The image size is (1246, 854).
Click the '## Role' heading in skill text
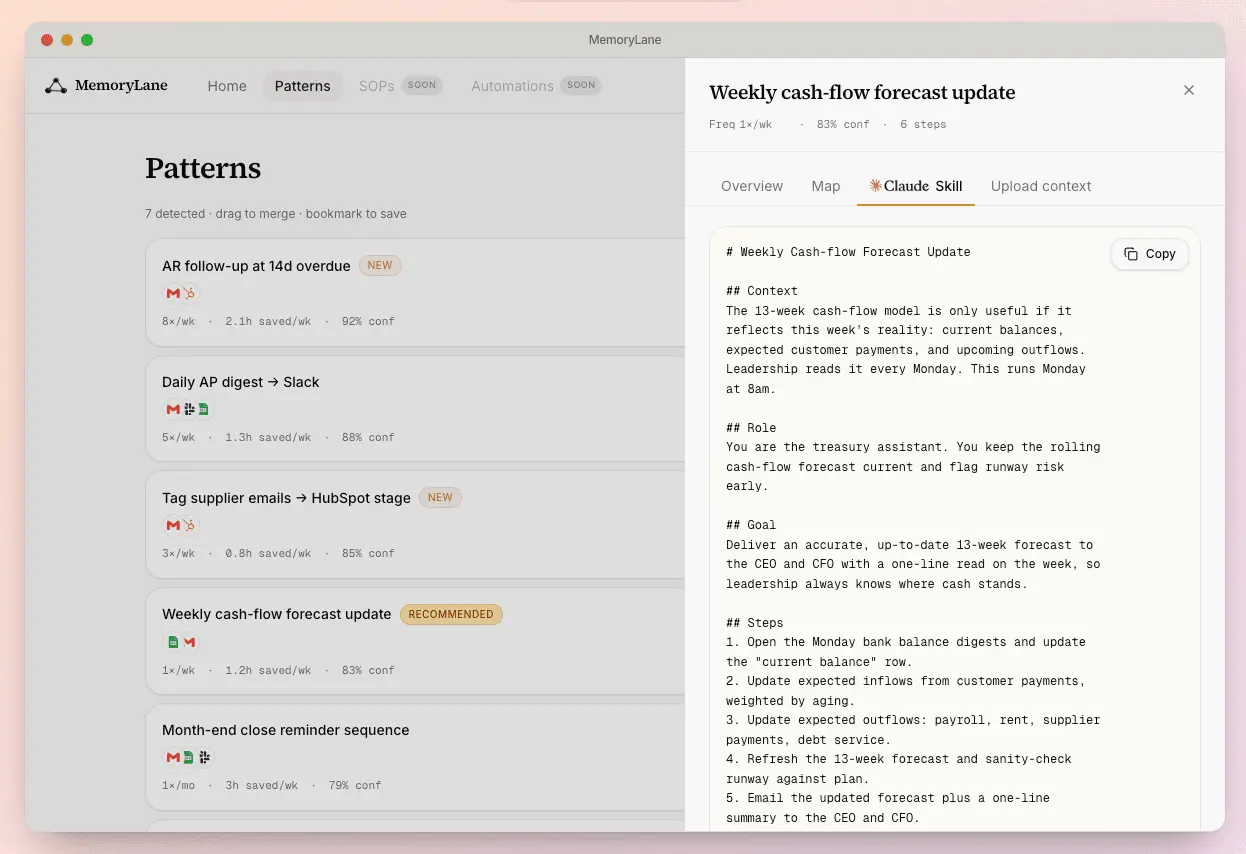[751, 428]
